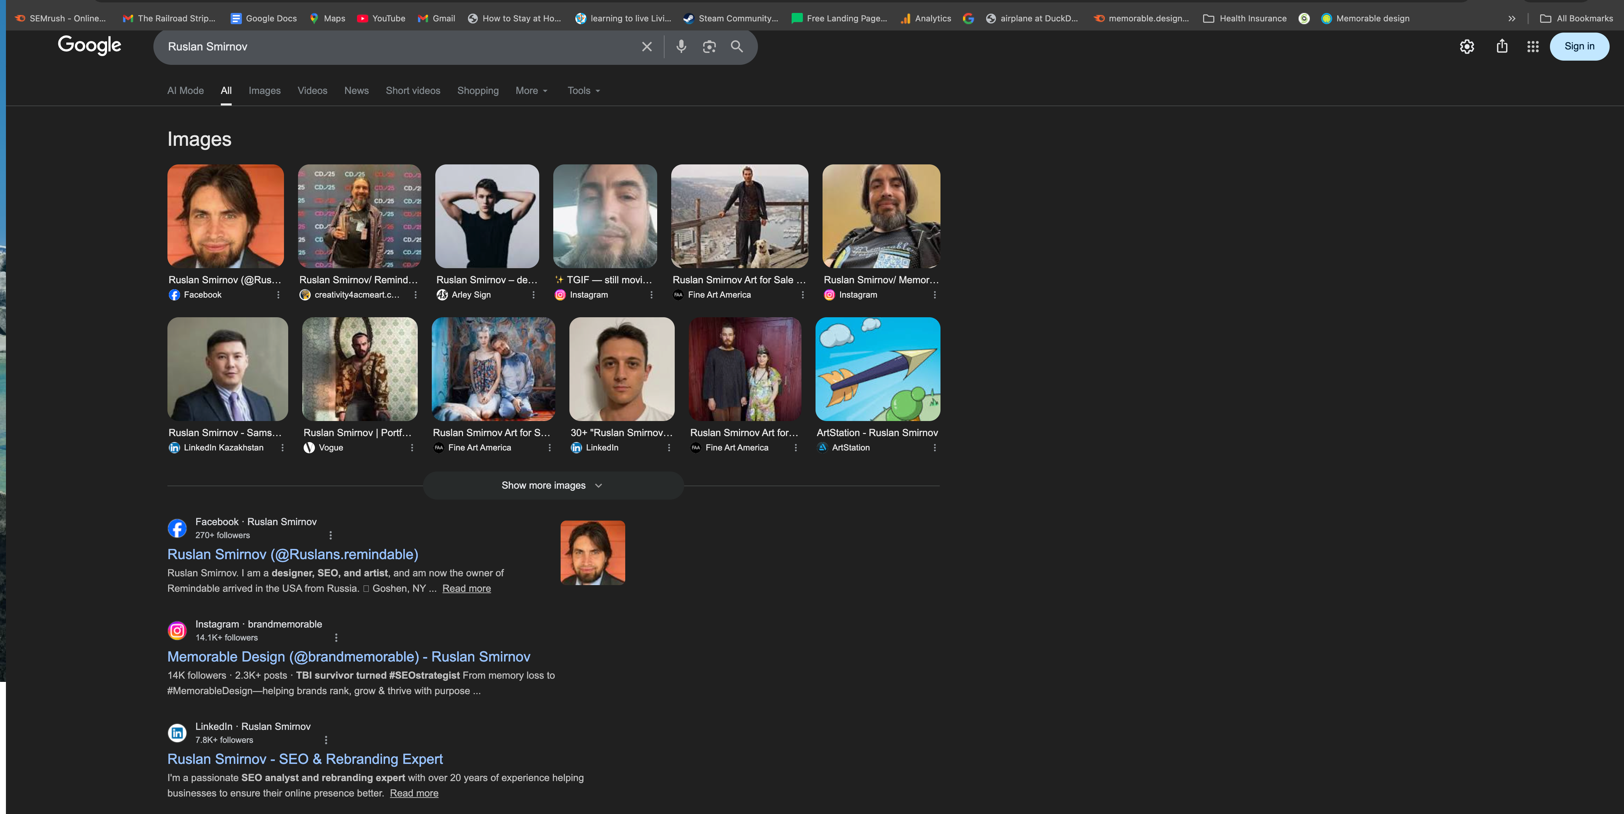Open the Maps bookmark

327,18
